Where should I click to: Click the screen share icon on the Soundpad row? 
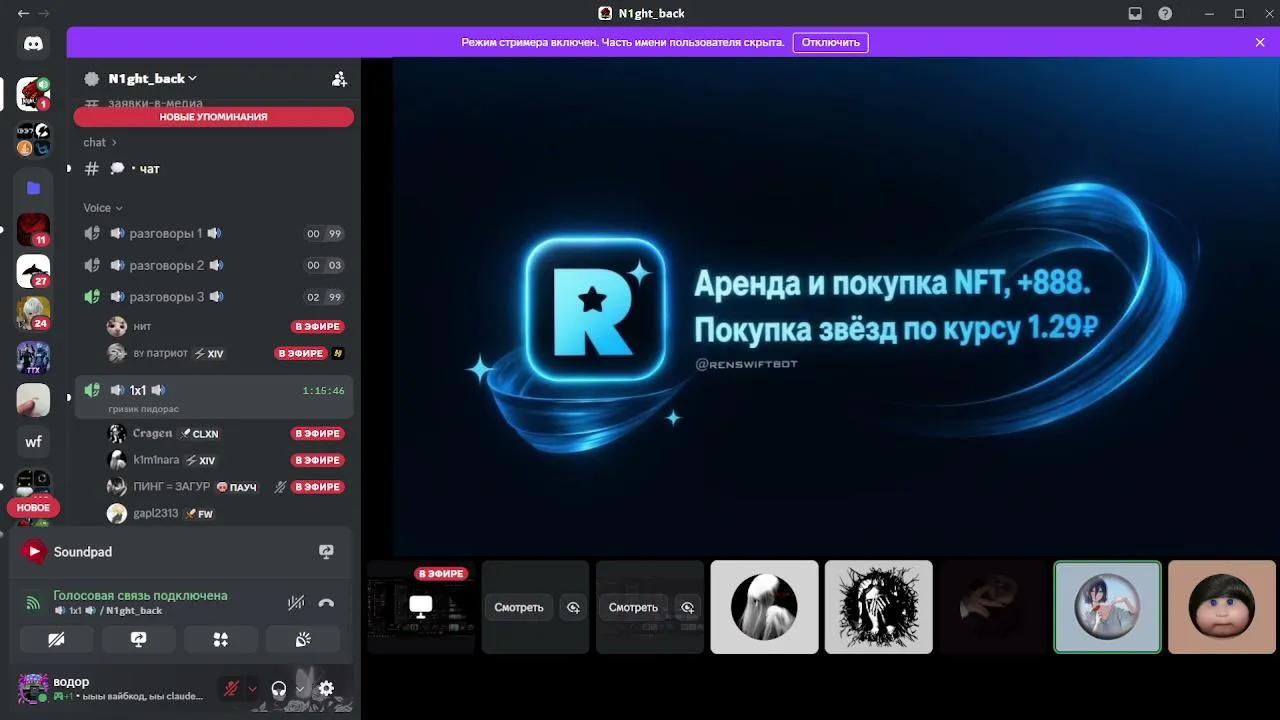coord(326,551)
